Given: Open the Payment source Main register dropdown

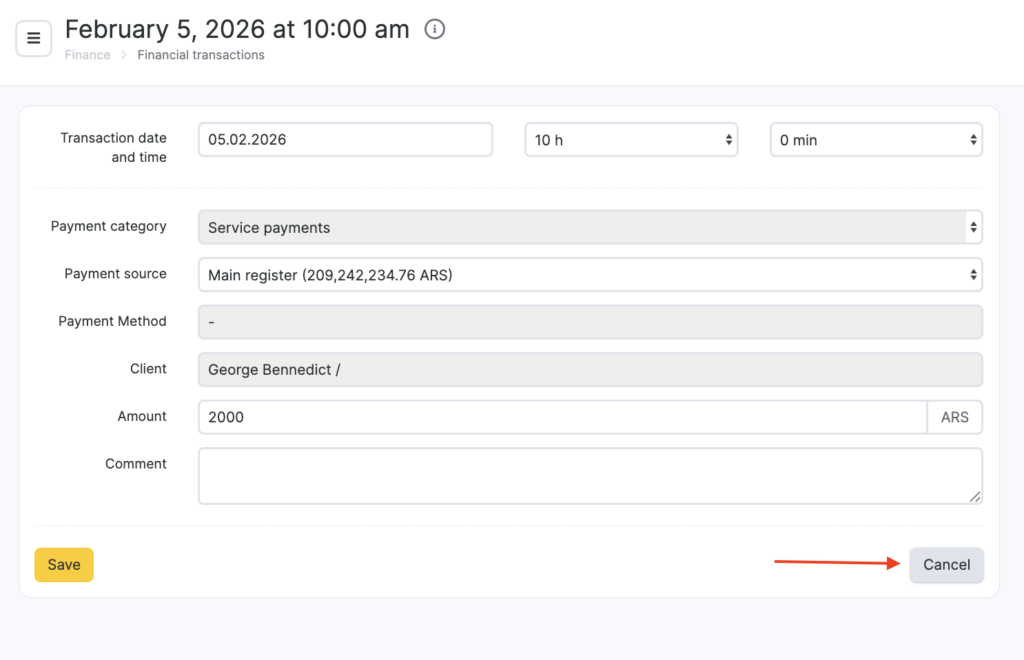Looking at the screenshot, I should 590,274.
